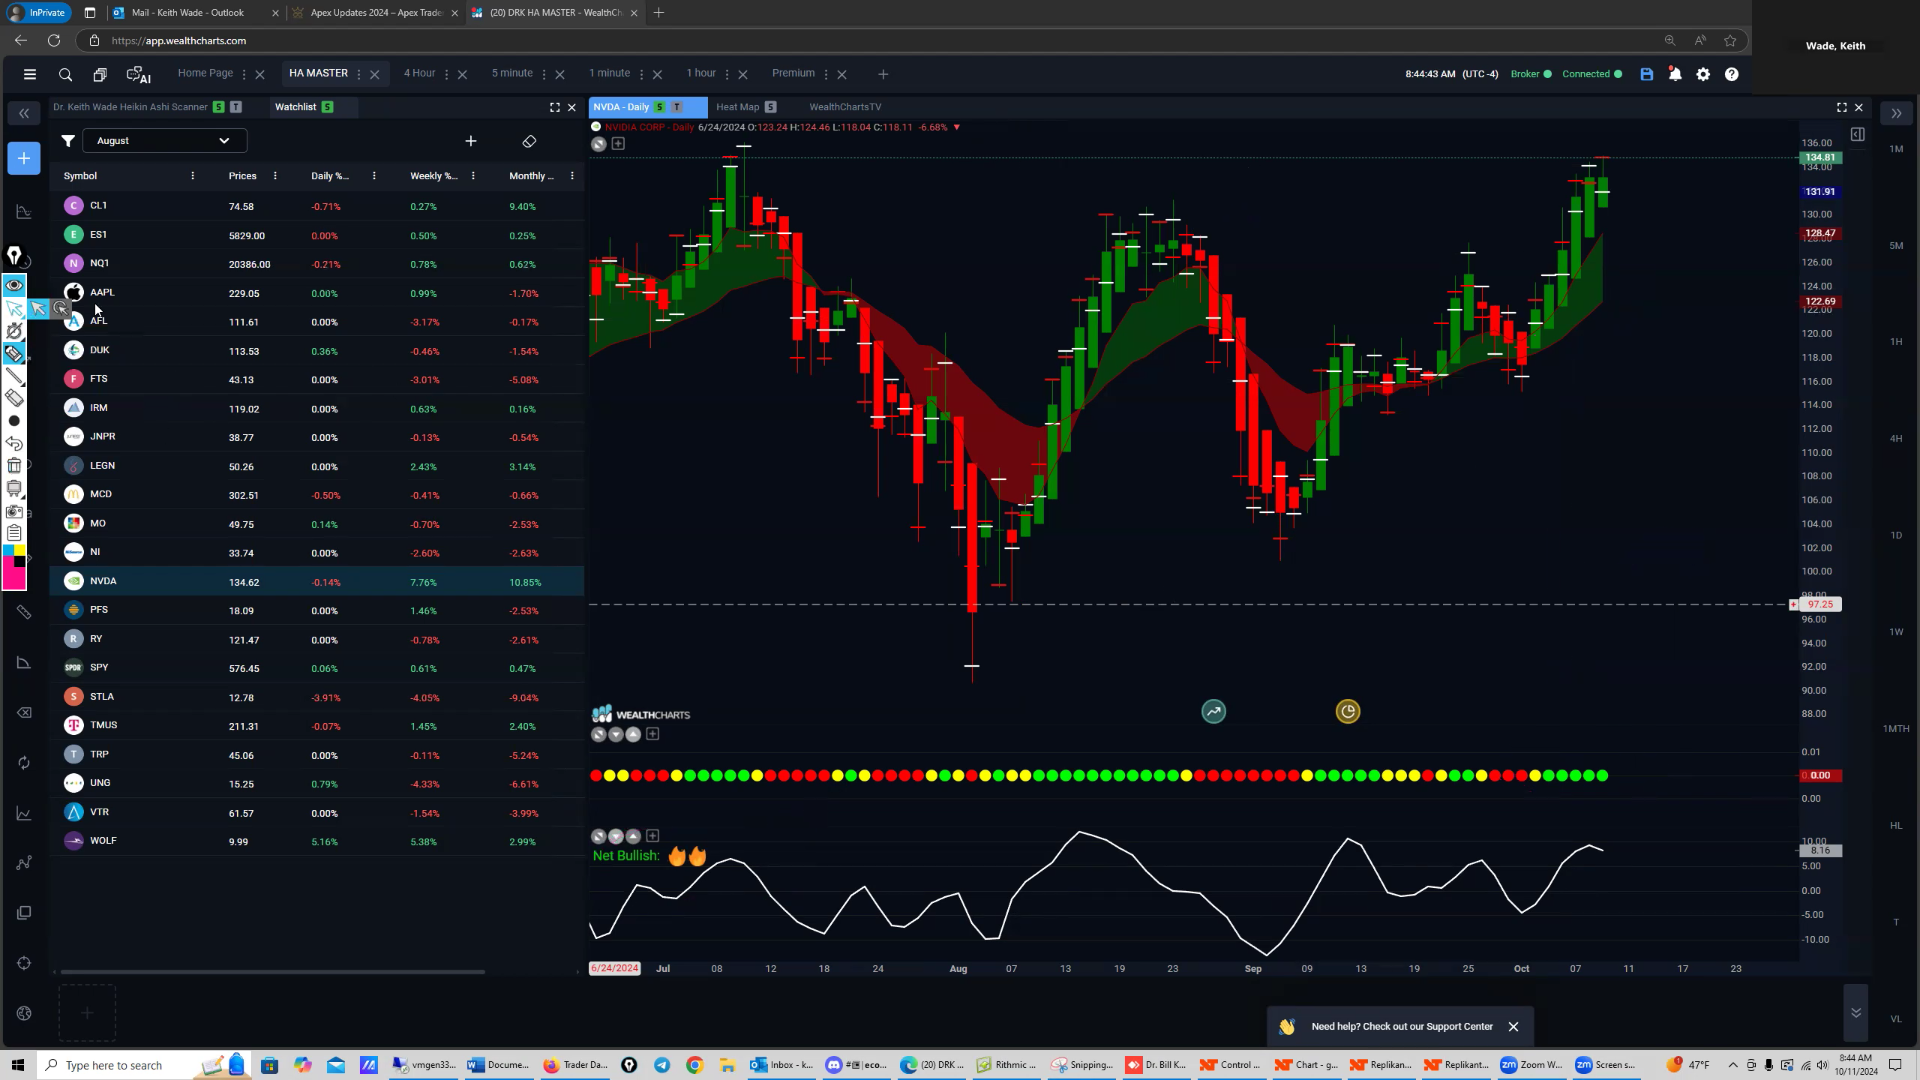
Task: Open Prices column options menu
Action: pyautogui.click(x=275, y=176)
